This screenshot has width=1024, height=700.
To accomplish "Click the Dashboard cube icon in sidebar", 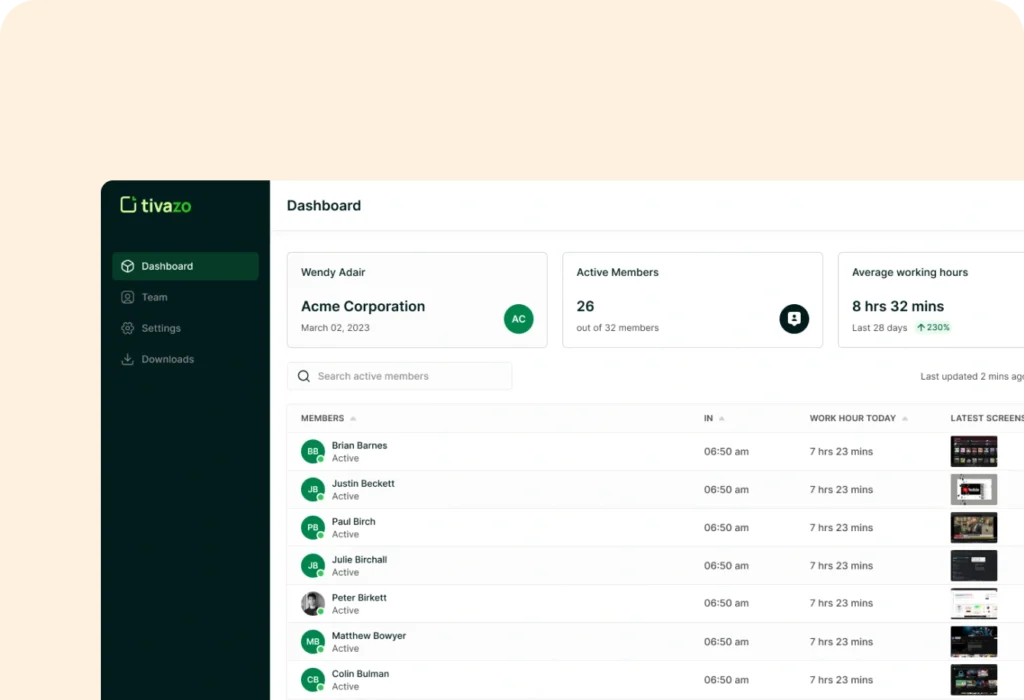I will [x=127, y=266].
